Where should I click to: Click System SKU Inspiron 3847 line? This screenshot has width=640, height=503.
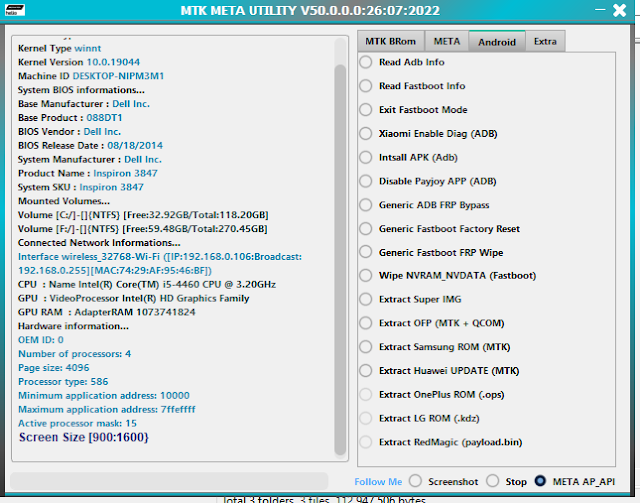click(80, 187)
